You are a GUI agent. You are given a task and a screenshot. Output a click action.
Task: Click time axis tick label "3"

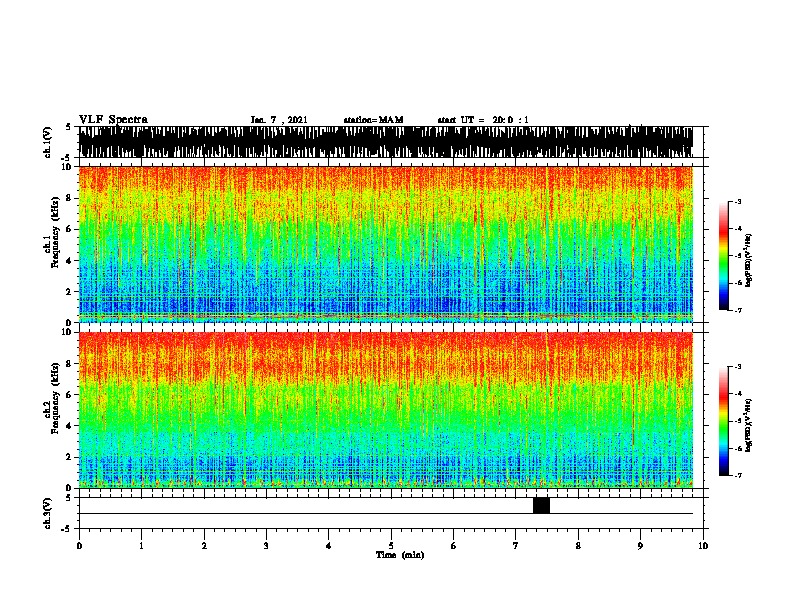(x=266, y=545)
